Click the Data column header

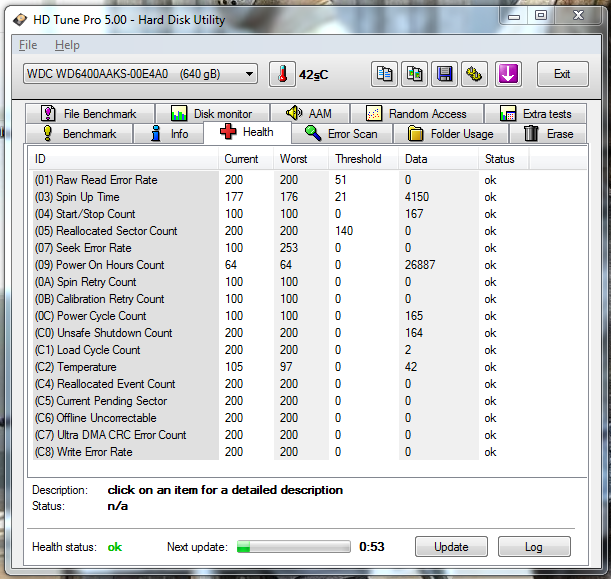[439, 159]
